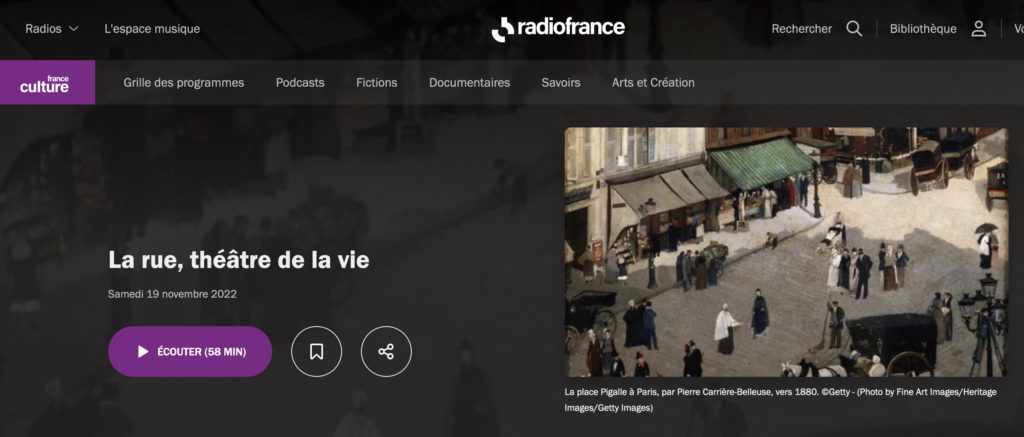The image size is (1024, 437).
Task: Go to L'espace musique
Action: [x=152, y=29]
